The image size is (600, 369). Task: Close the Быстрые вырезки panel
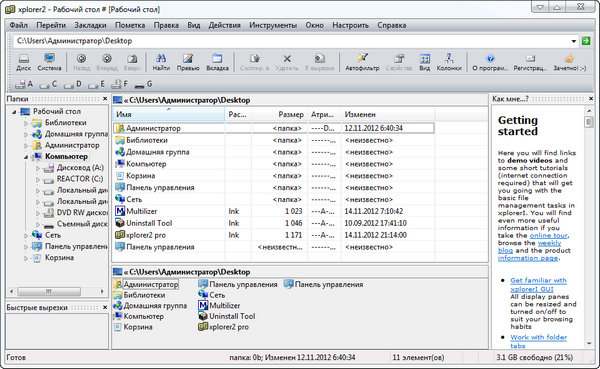pos(105,307)
